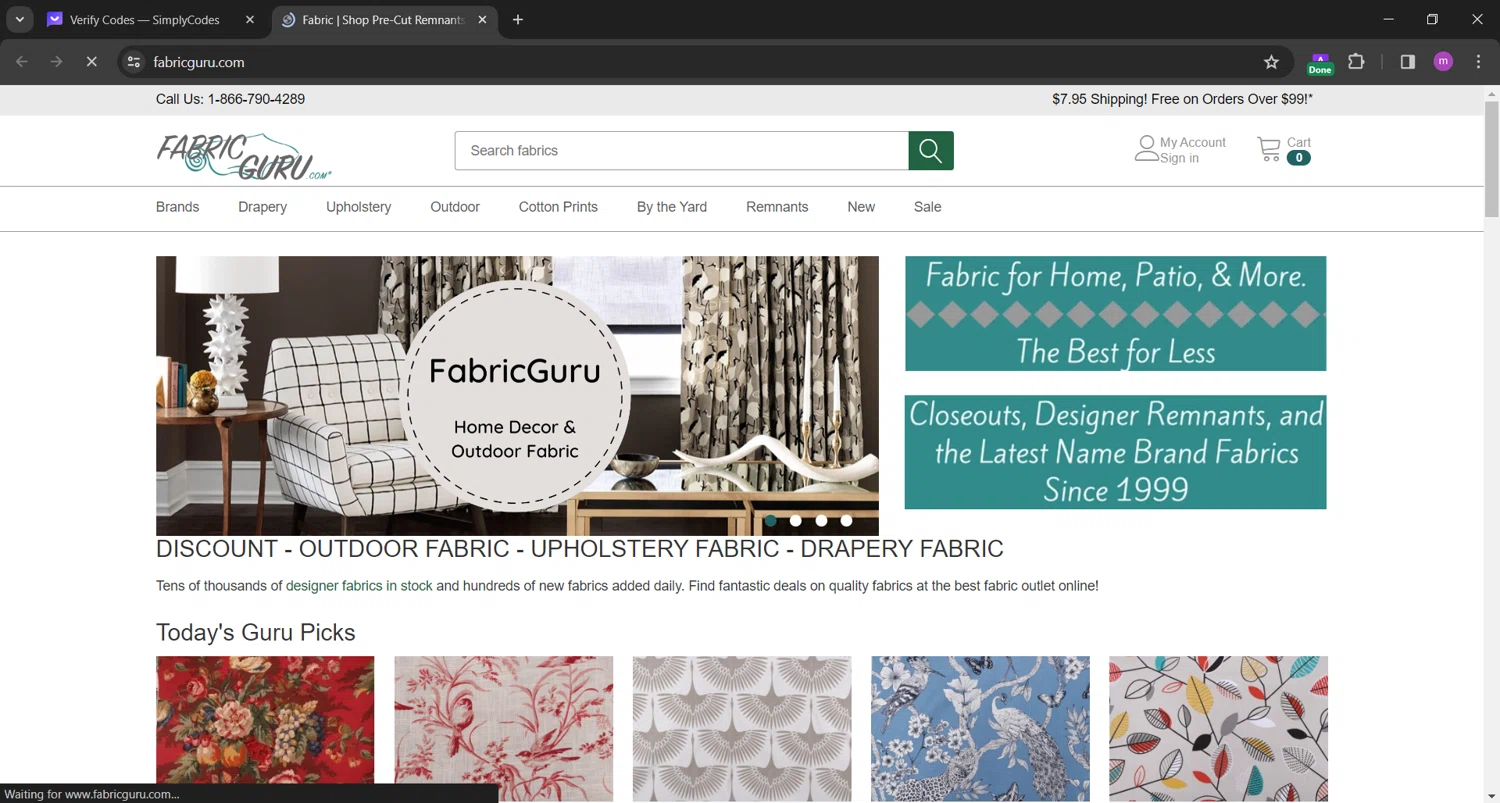Open the Sale menu item

(927, 207)
